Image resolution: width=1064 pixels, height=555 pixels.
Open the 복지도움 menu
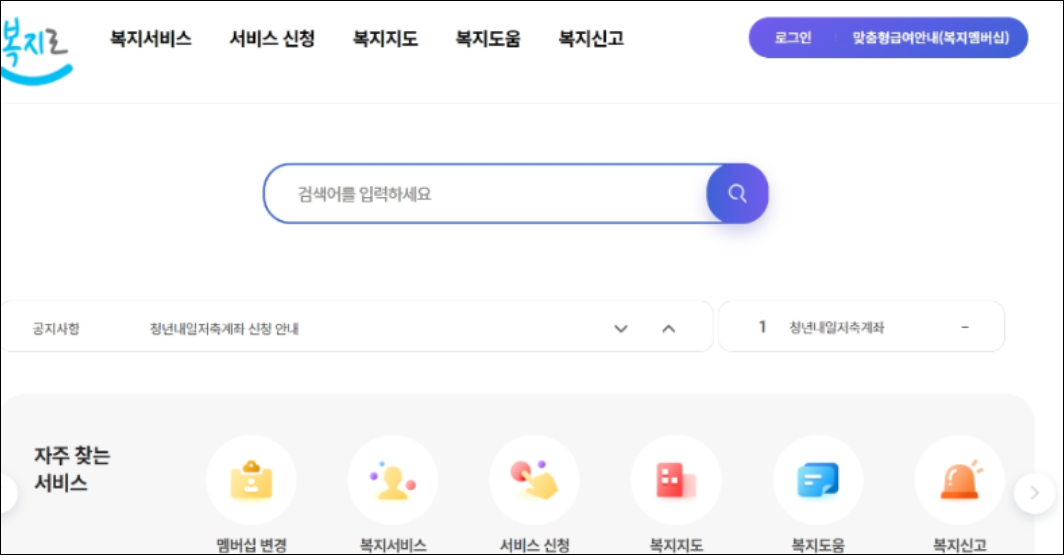488,39
